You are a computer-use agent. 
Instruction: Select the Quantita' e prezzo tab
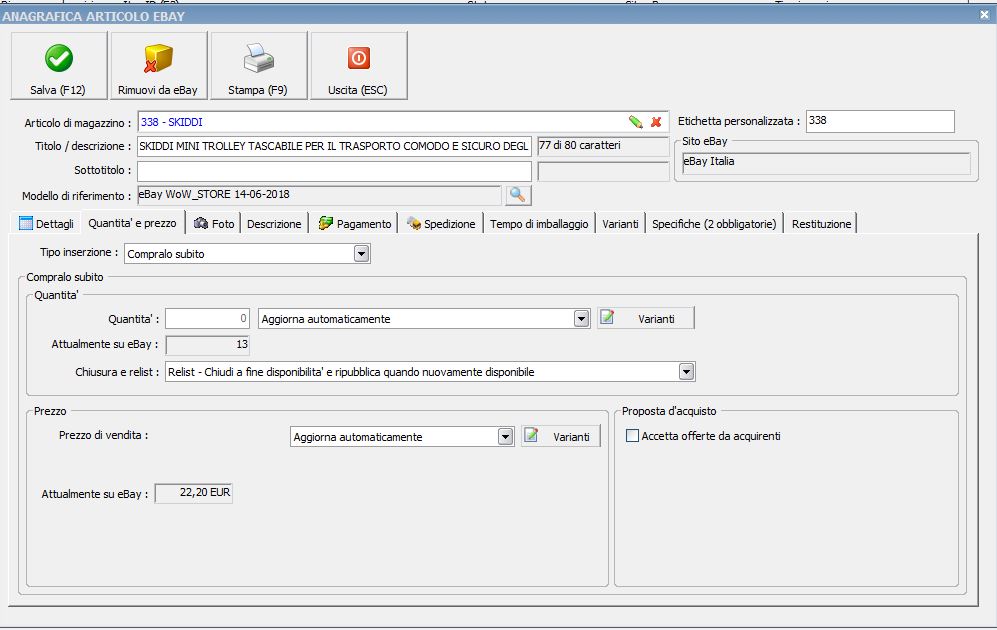pos(132,223)
